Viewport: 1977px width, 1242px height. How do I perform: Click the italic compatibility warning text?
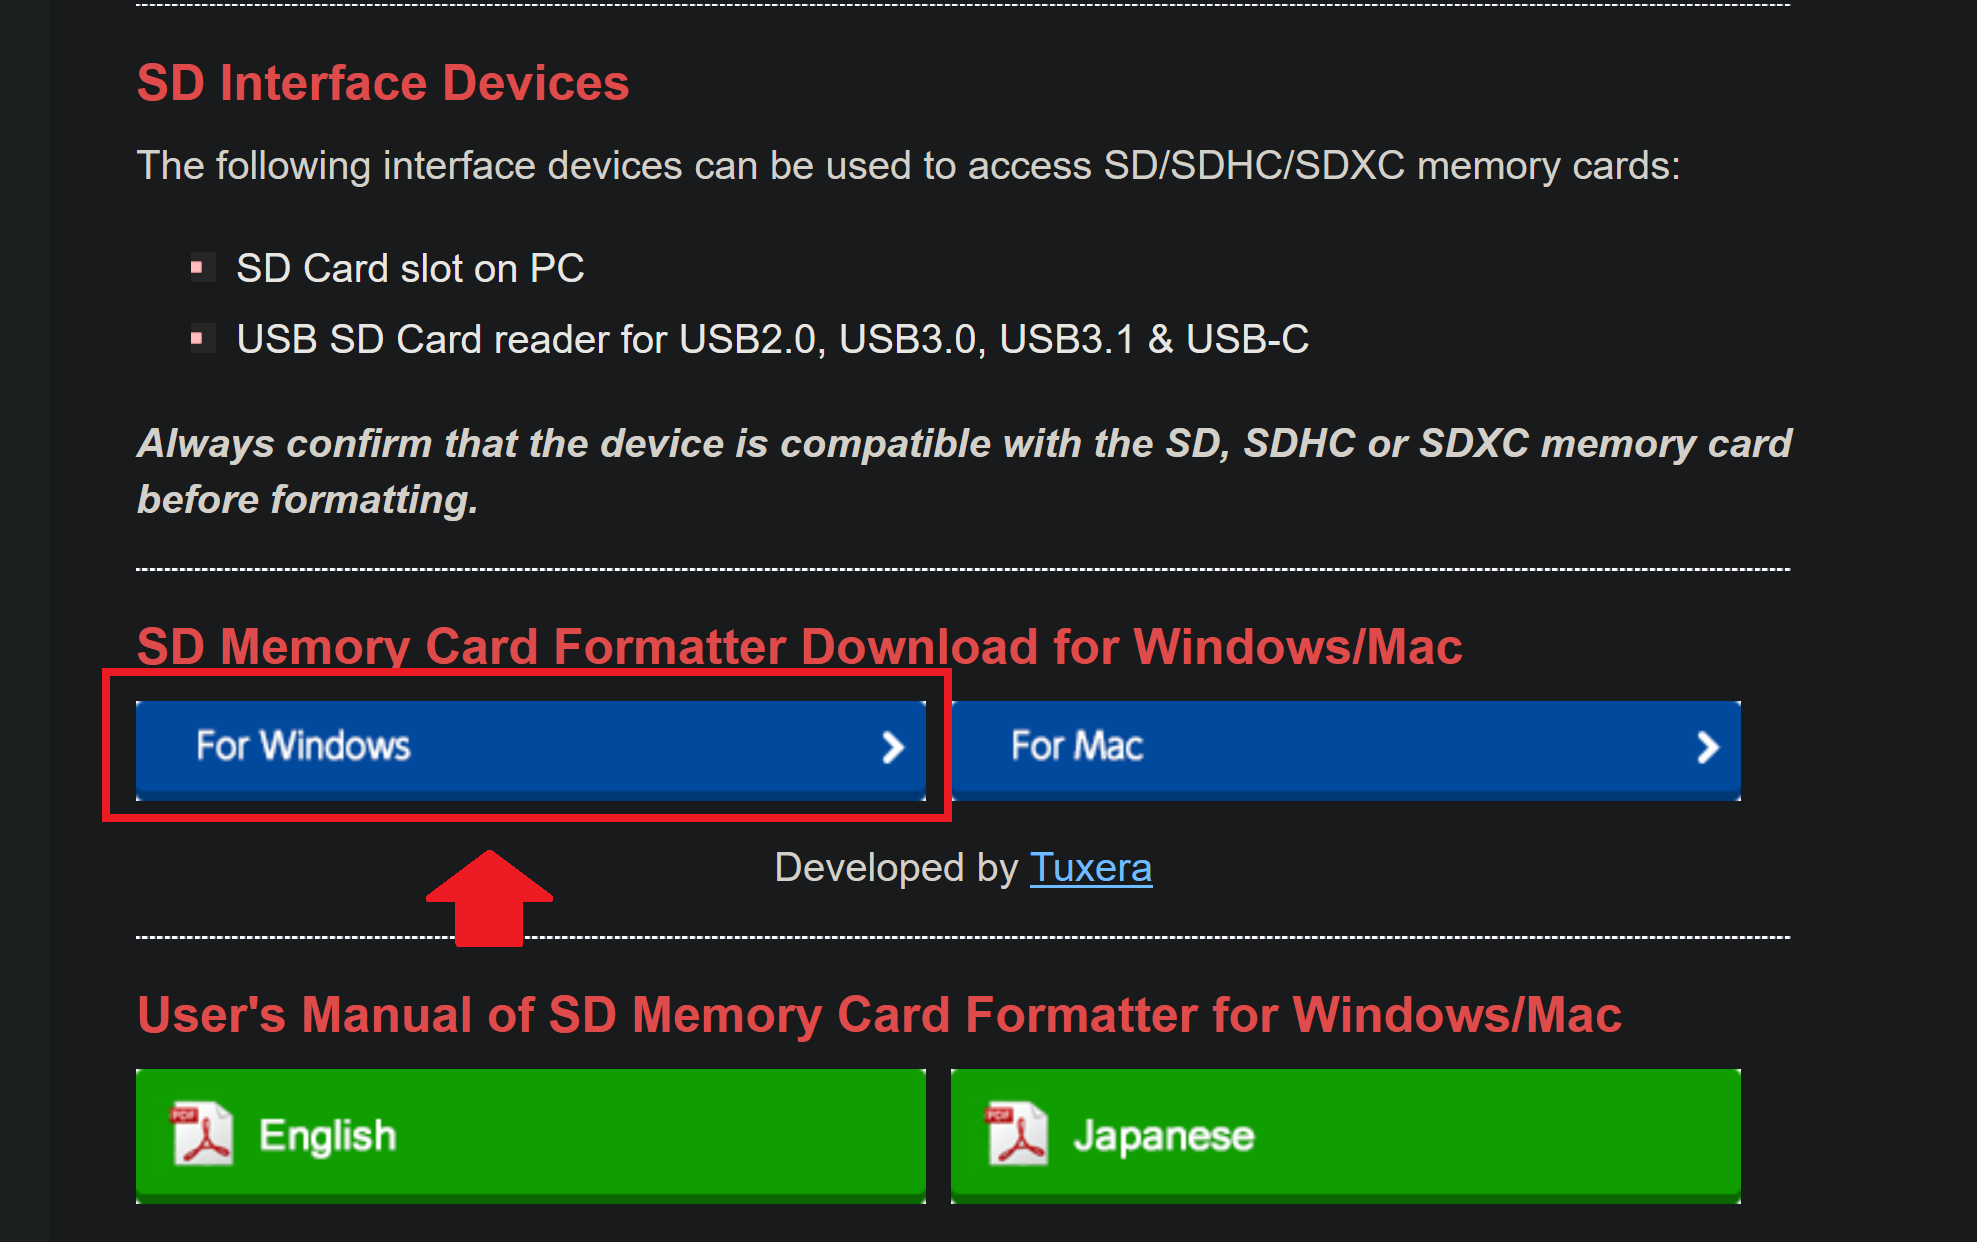964,471
